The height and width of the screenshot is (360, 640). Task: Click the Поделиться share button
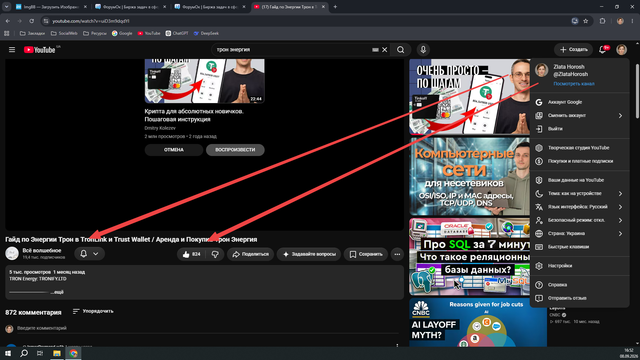(x=251, y=254)
